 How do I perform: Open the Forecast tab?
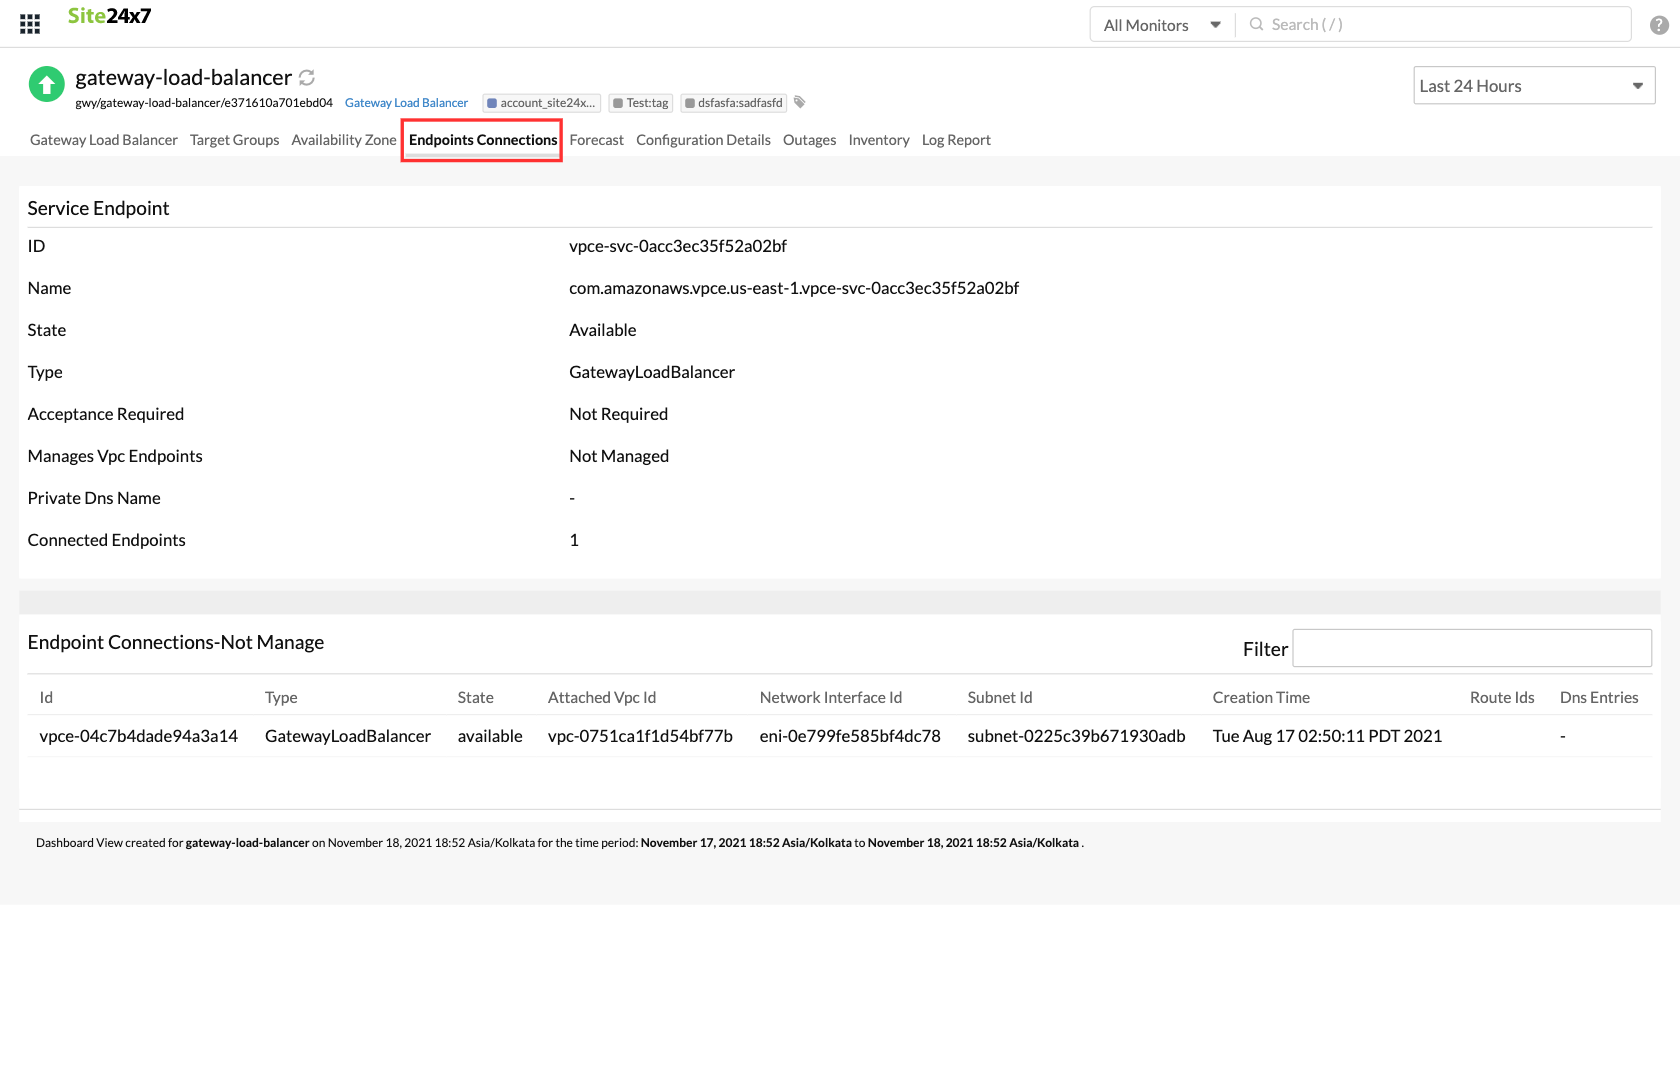point(597,140)
